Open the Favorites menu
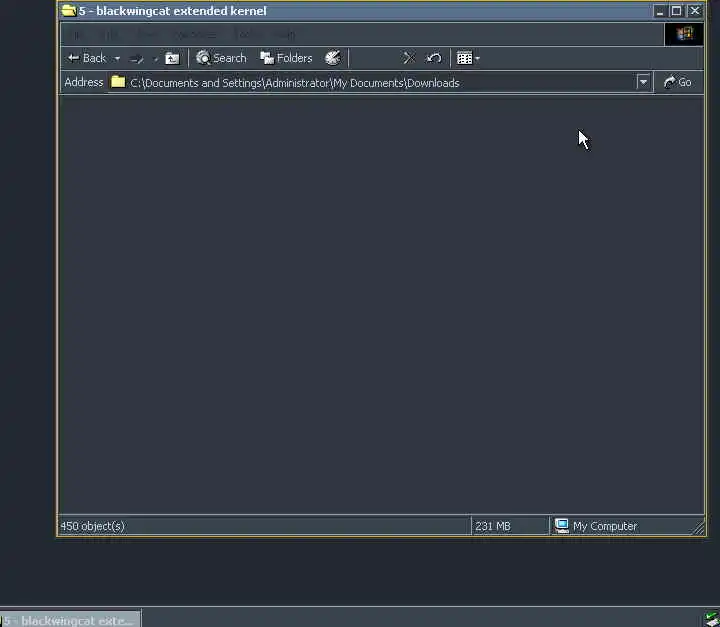The height and width of the screenshot is (627, 720). (194, 34)
